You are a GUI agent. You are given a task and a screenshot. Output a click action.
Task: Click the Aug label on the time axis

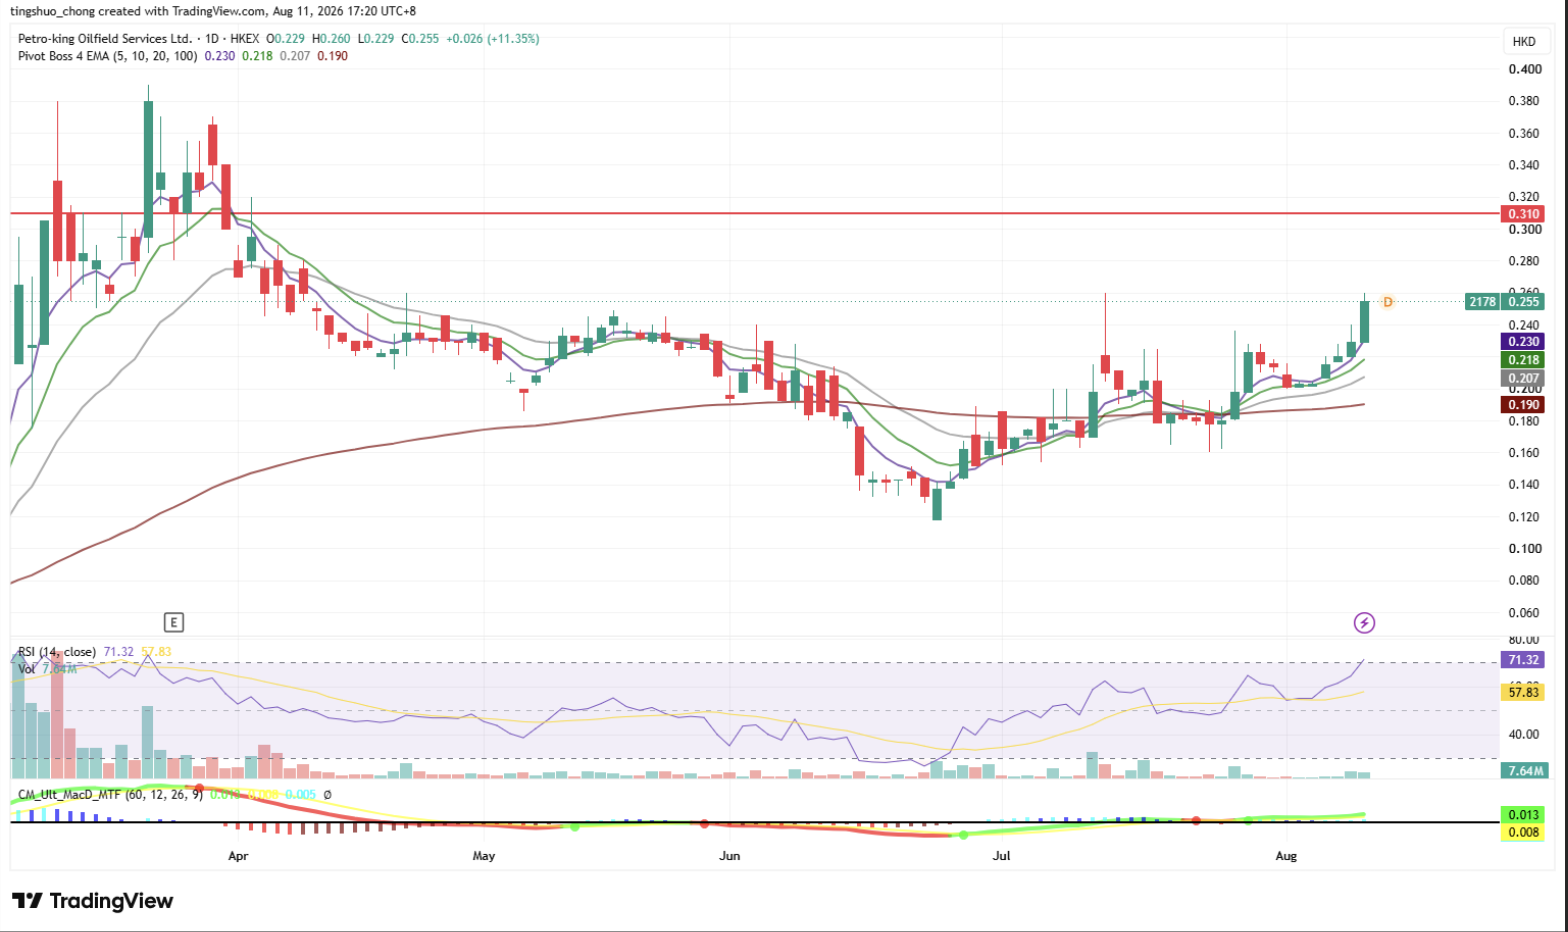click(1286, 856)
